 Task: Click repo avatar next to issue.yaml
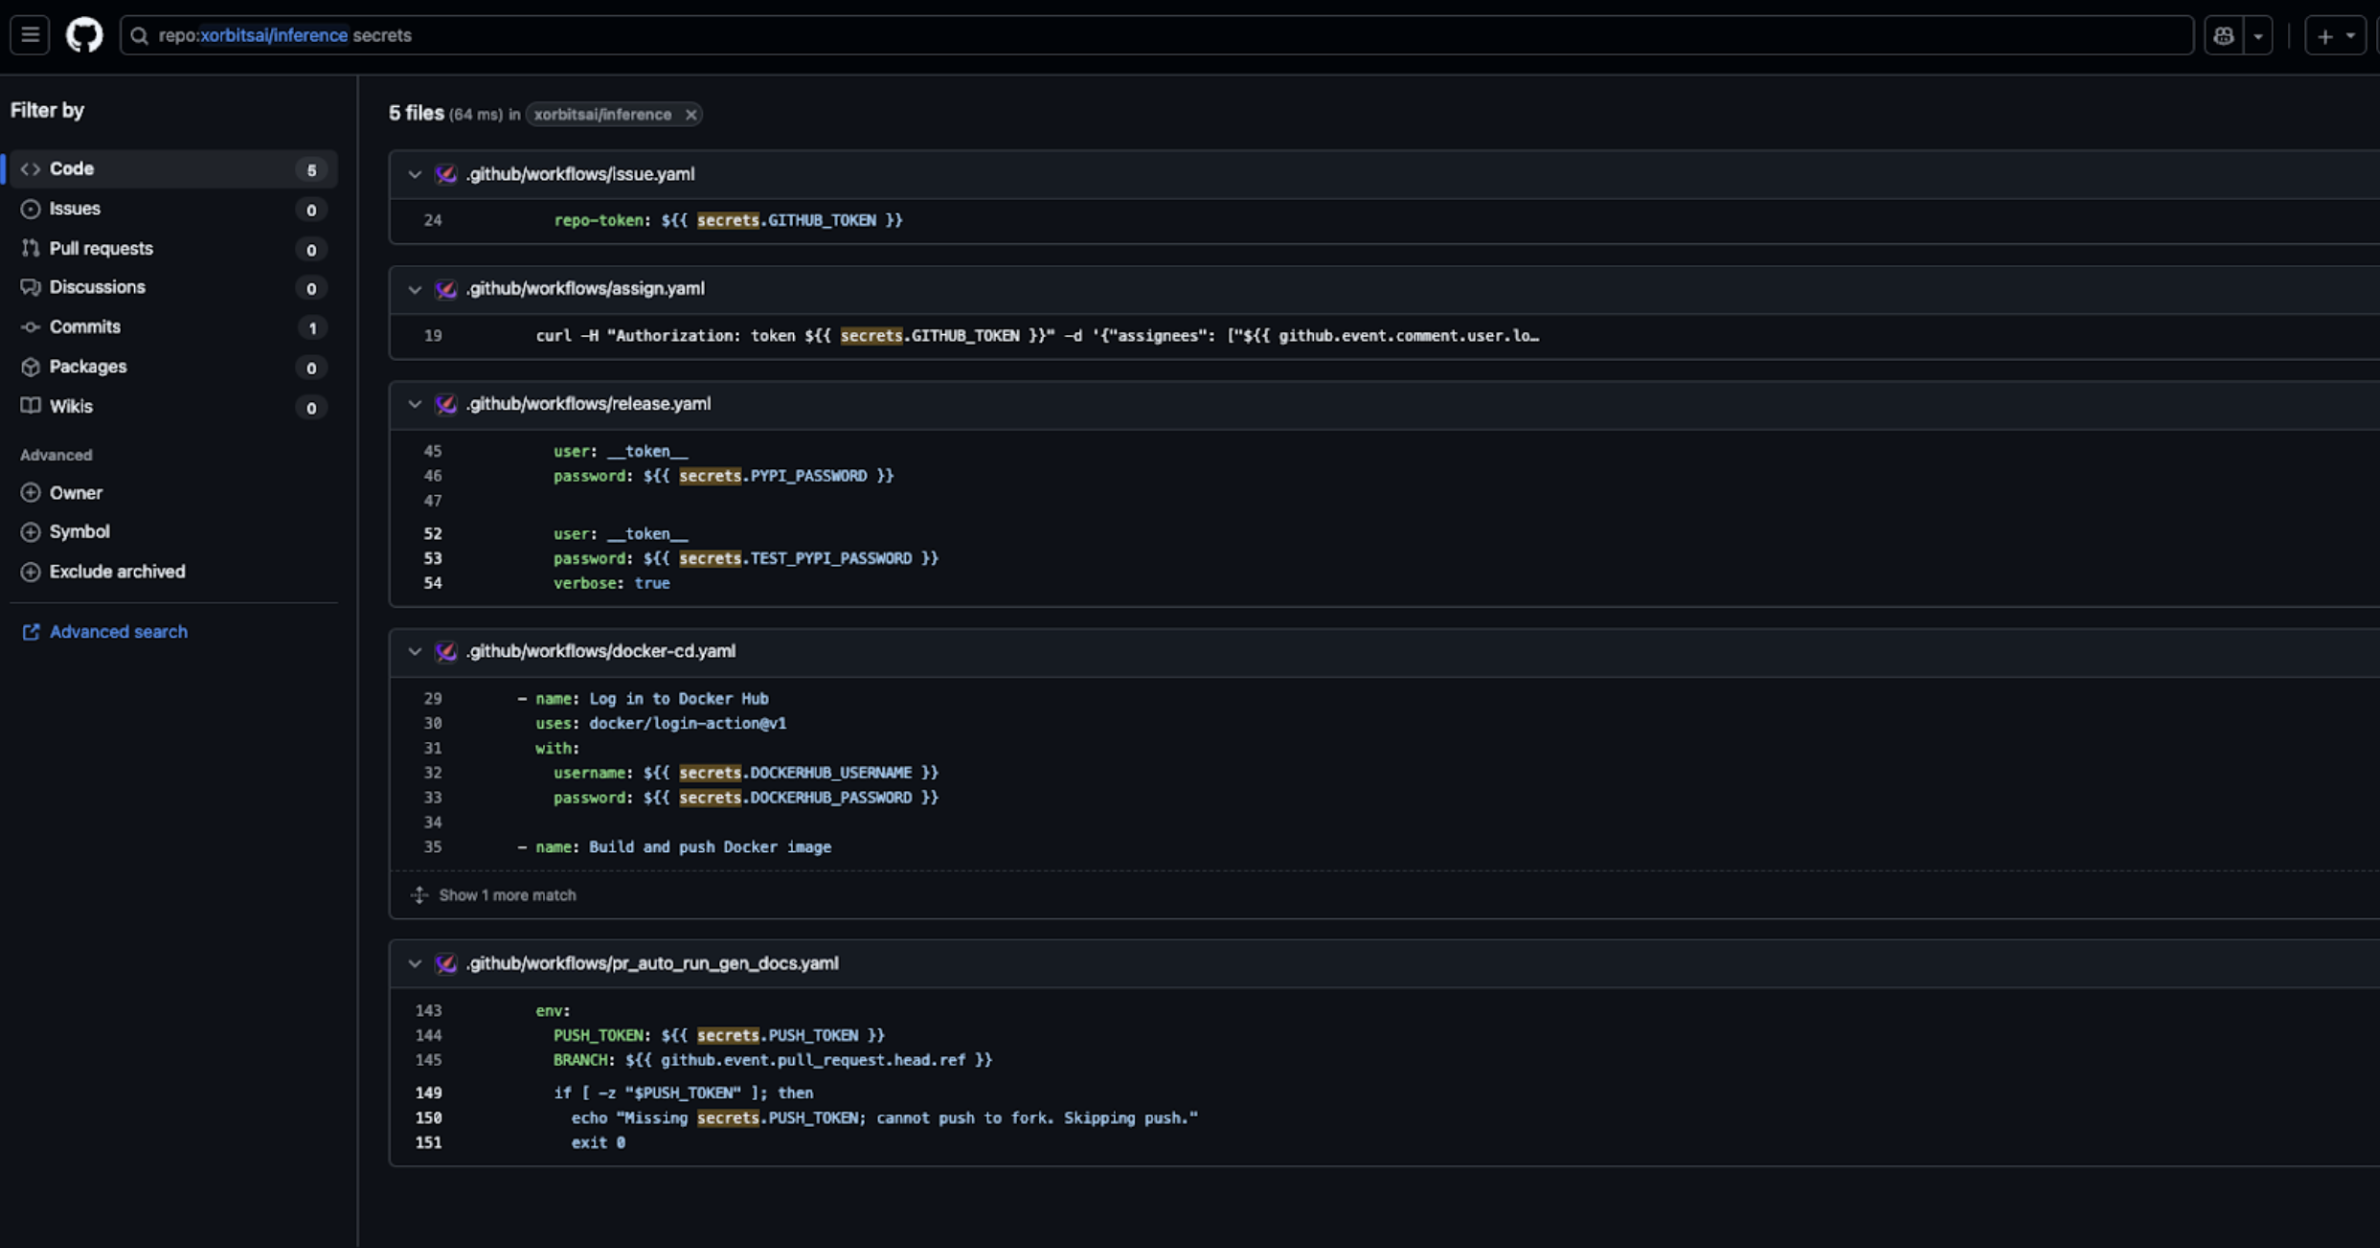446,174
